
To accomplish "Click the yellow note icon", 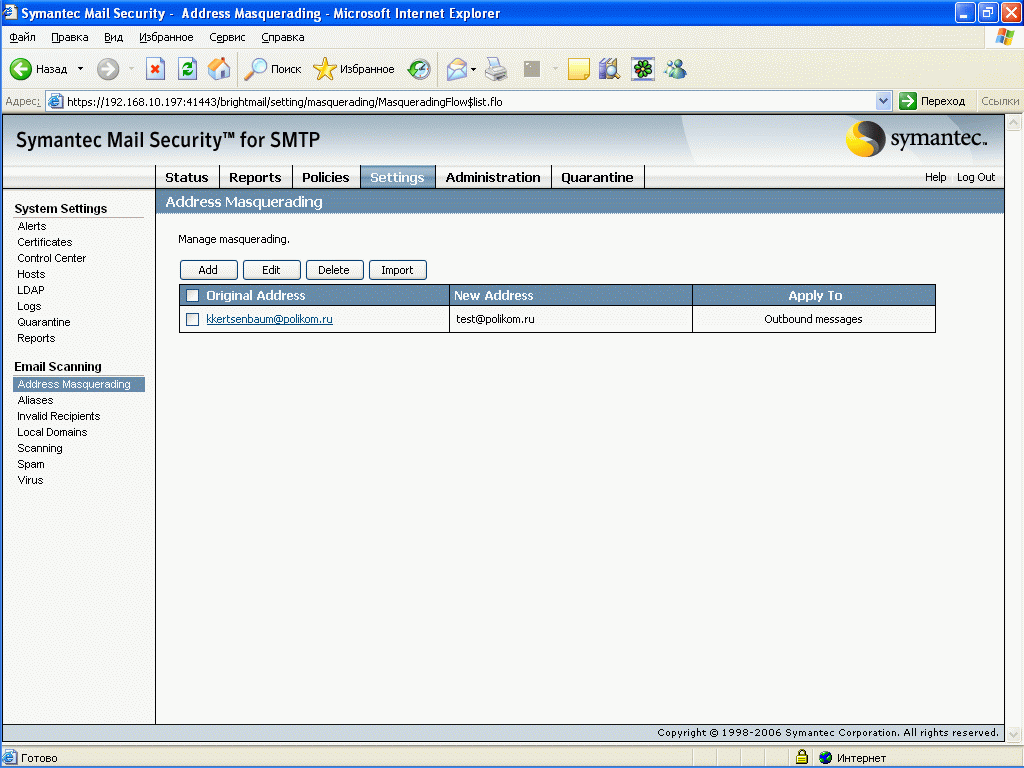I will point(579,69).
